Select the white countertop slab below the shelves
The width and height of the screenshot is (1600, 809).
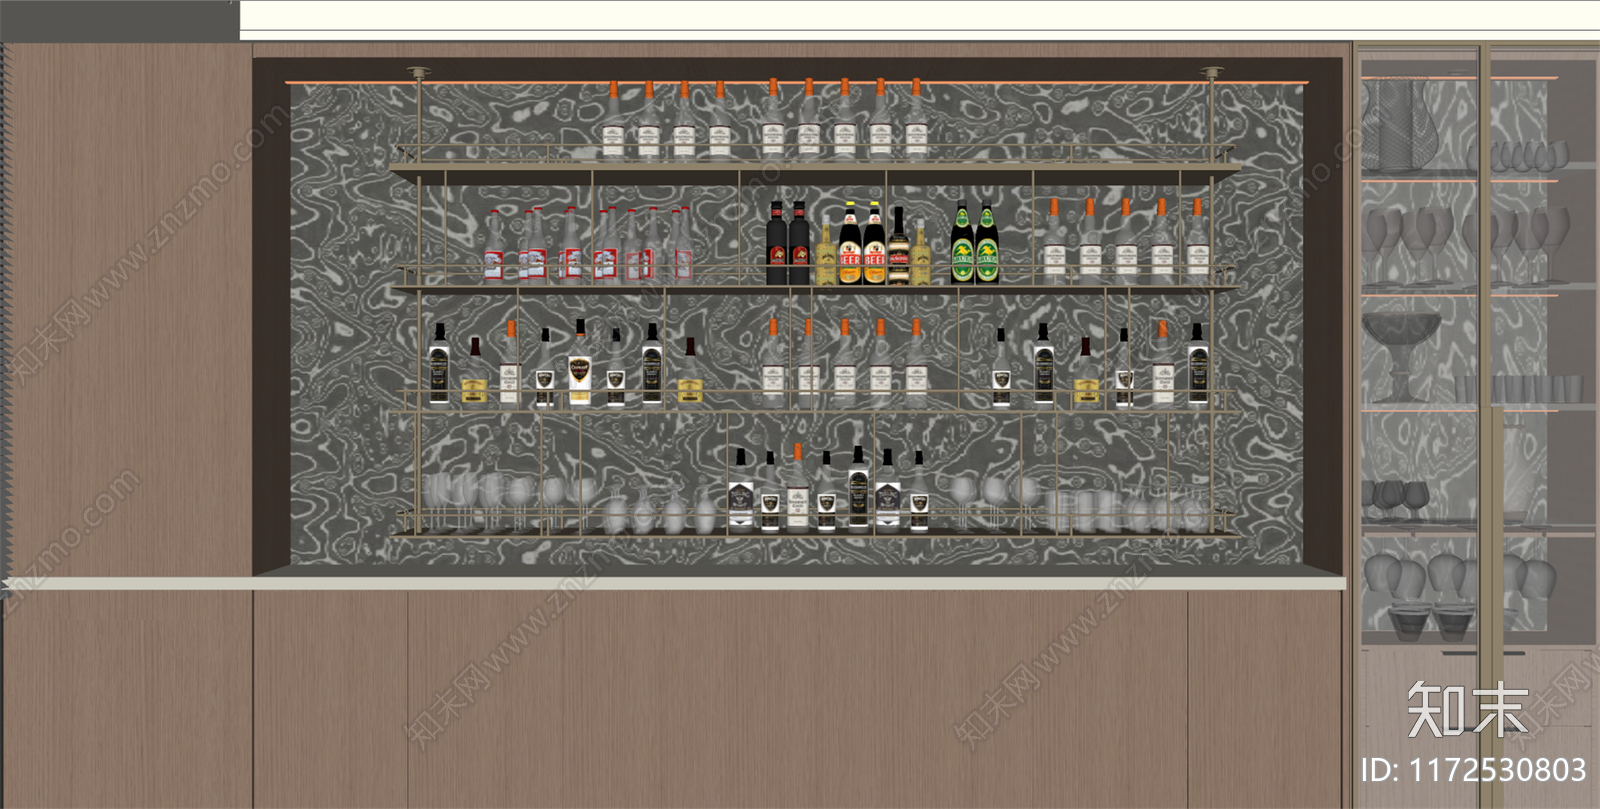tap(676, 582)
